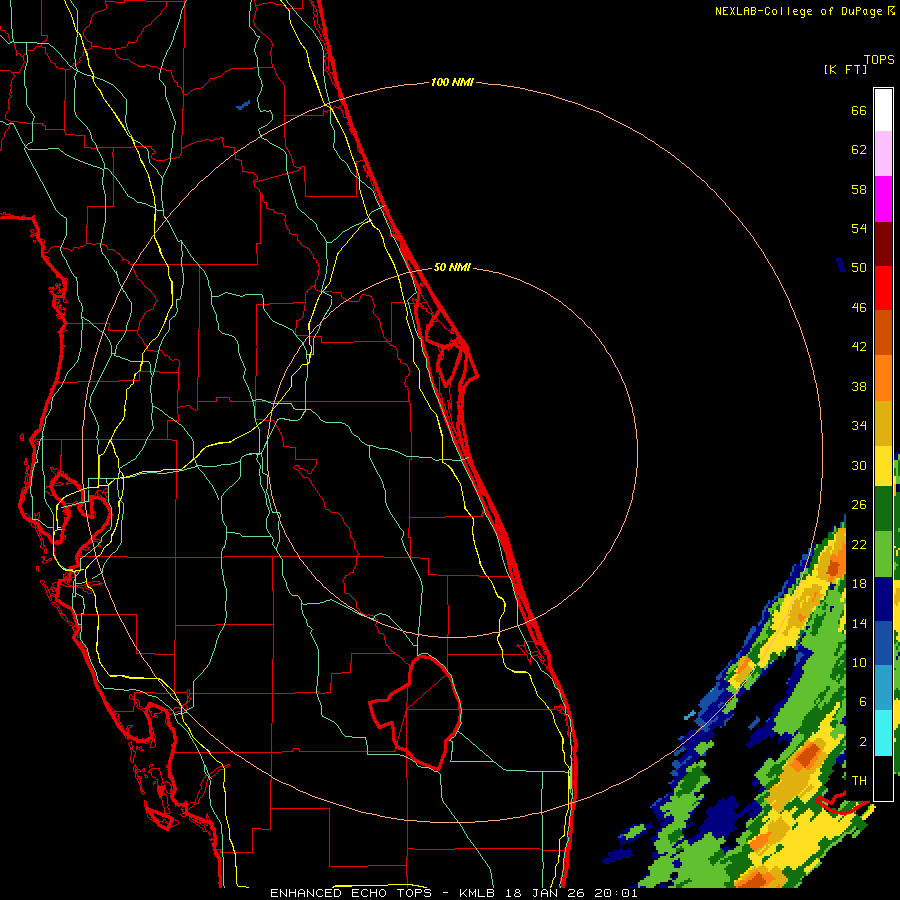Select the dark maroon legend color block
This screenshot has width=900, height=900.
point(883,244)
